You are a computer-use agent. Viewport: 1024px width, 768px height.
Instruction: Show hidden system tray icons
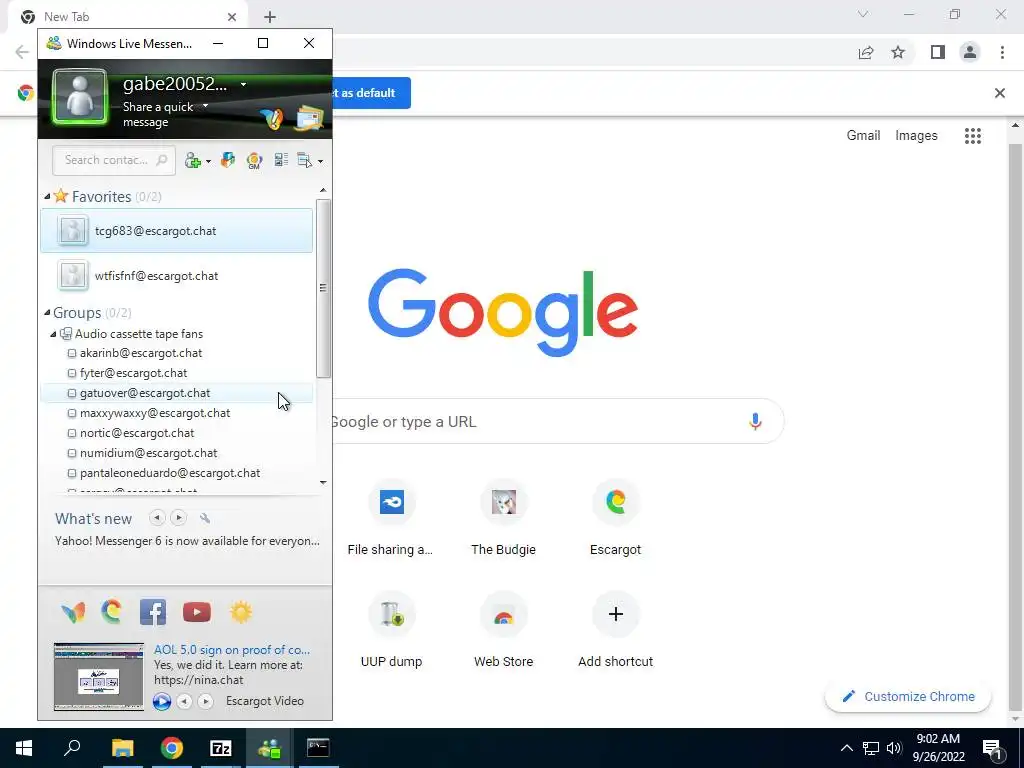tap(846, 748)
